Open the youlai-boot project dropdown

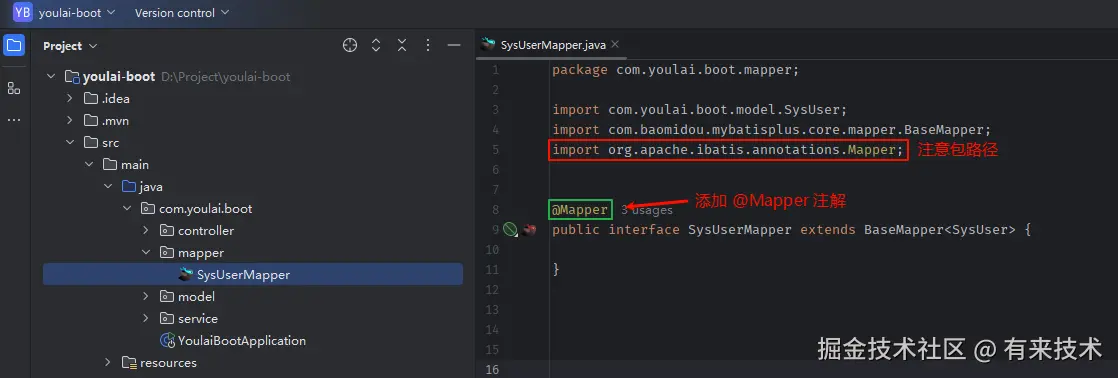click(x=64, y=13)
